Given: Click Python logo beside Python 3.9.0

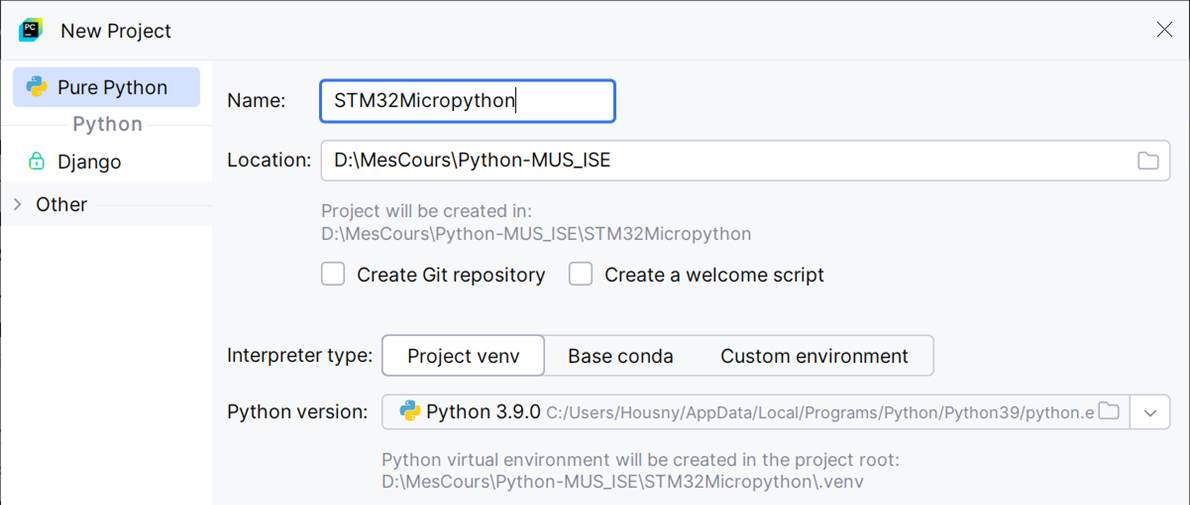Looking at the screenshot, I should click(410, 412).
